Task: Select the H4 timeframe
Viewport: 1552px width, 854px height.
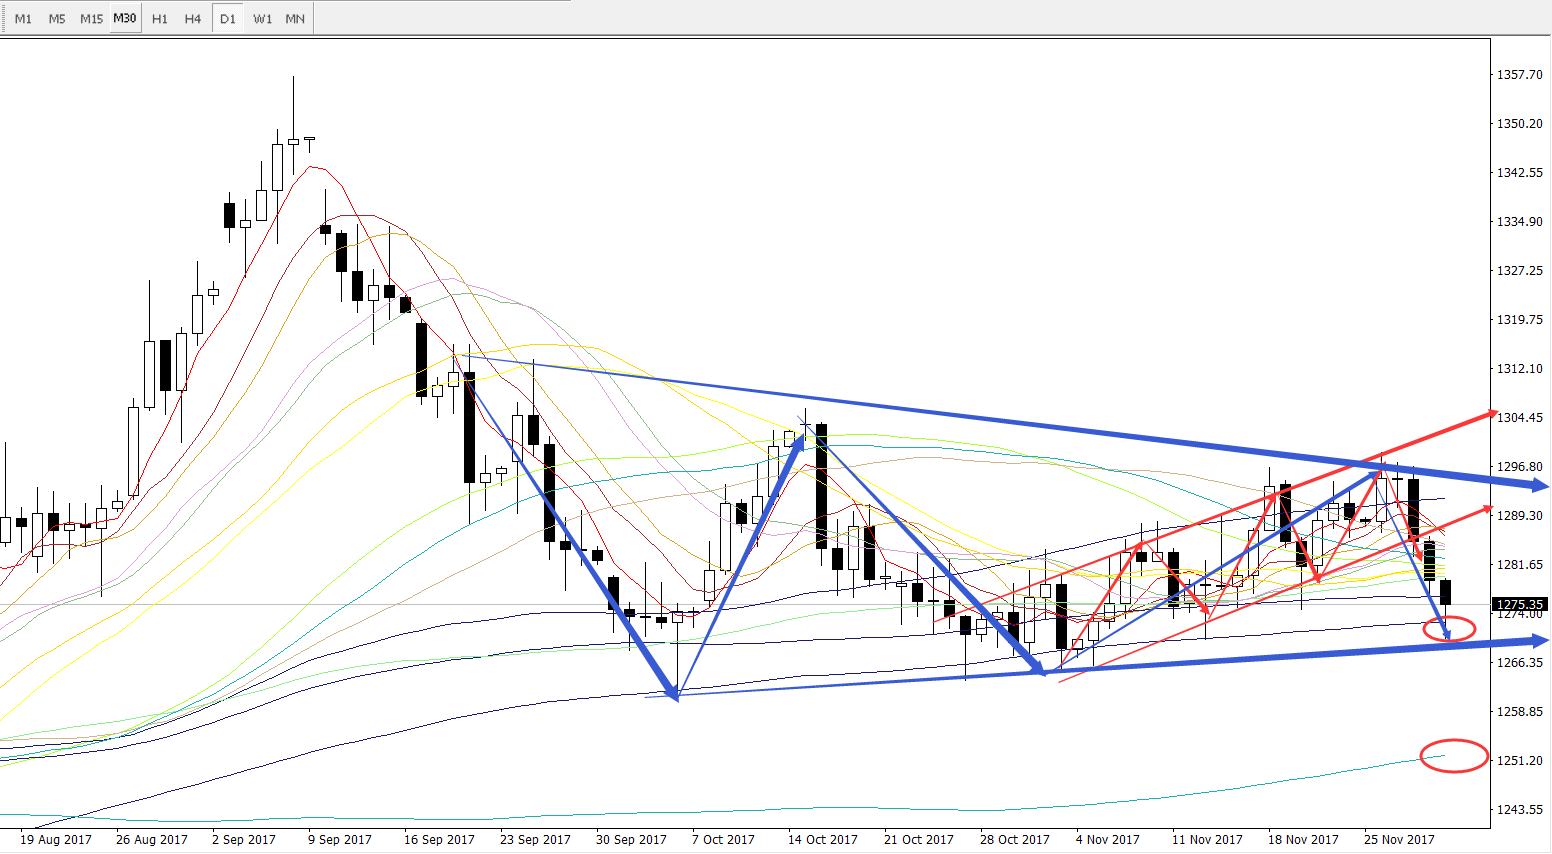Action: click(x=193, y=19)
